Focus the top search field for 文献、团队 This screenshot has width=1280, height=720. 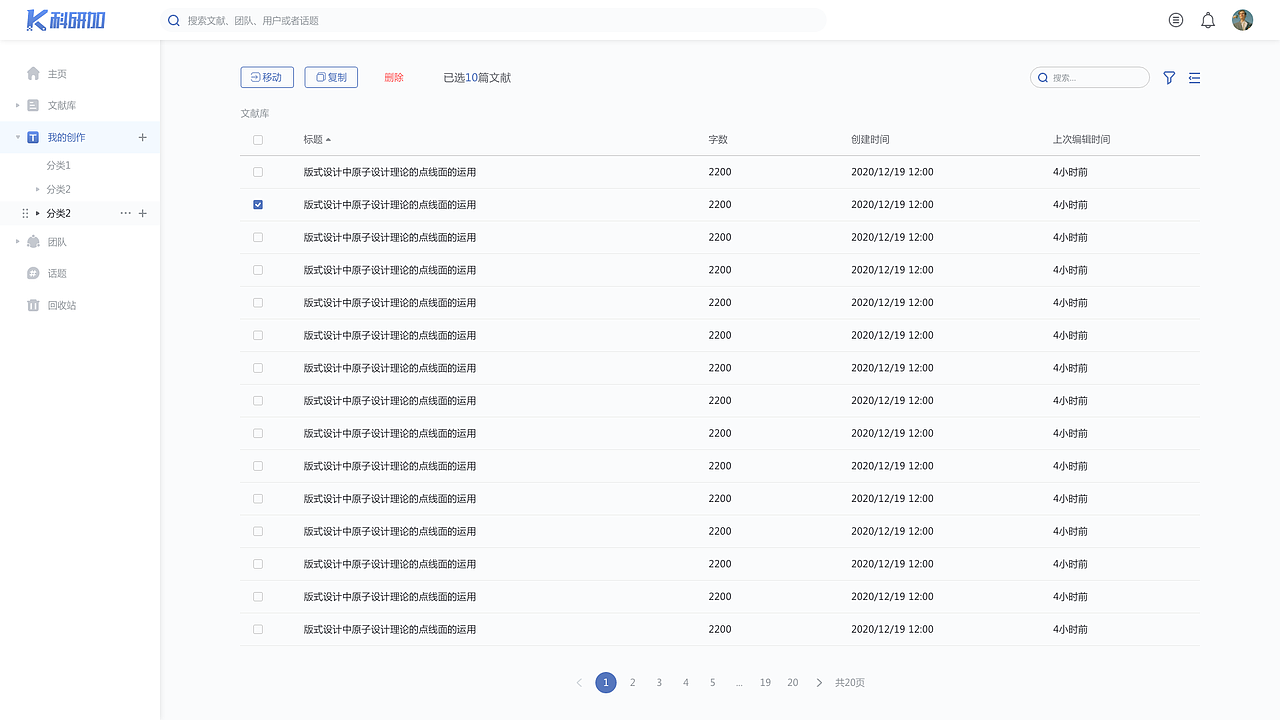pyautogui.click(x=493, y=20)
